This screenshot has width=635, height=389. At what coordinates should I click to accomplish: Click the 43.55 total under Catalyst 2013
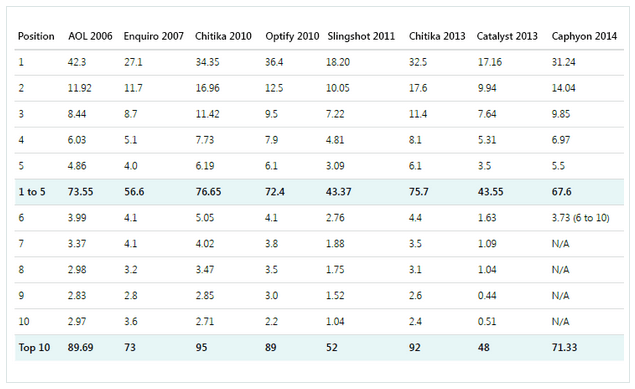(x=490, y=191)
